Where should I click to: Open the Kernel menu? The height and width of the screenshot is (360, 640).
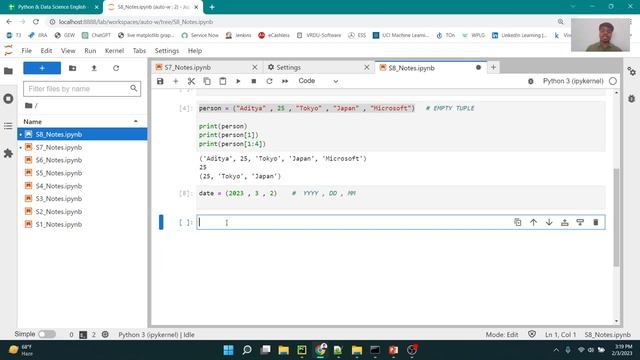pos(114,51)
